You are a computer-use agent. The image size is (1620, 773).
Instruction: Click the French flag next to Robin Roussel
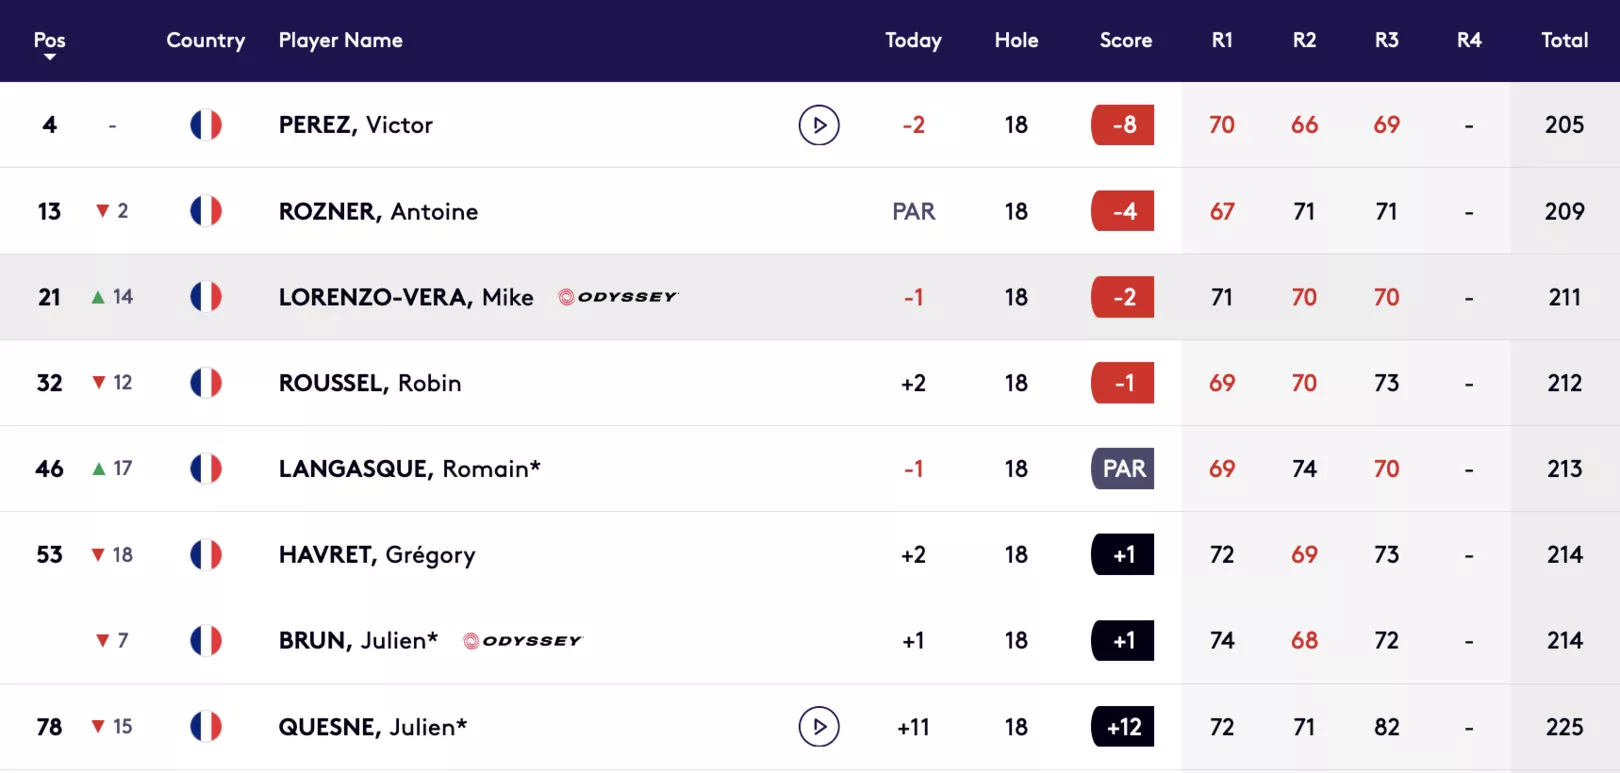pyautogui.click(x=206, y=383)
